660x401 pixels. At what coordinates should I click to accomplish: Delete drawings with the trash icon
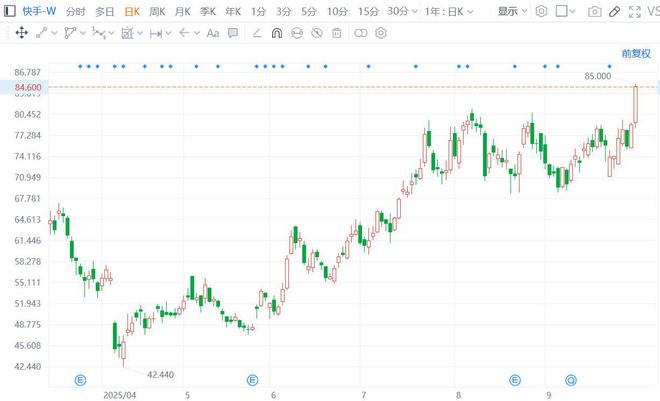336,33
